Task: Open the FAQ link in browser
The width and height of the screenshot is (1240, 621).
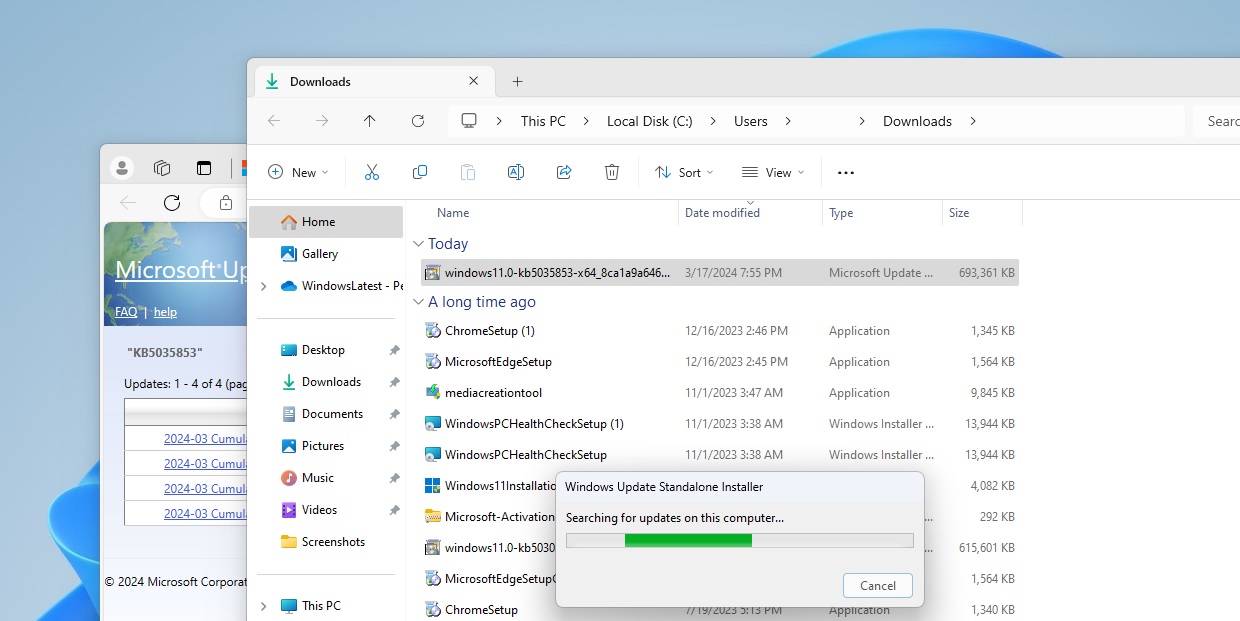Action: tap(126, 312)
